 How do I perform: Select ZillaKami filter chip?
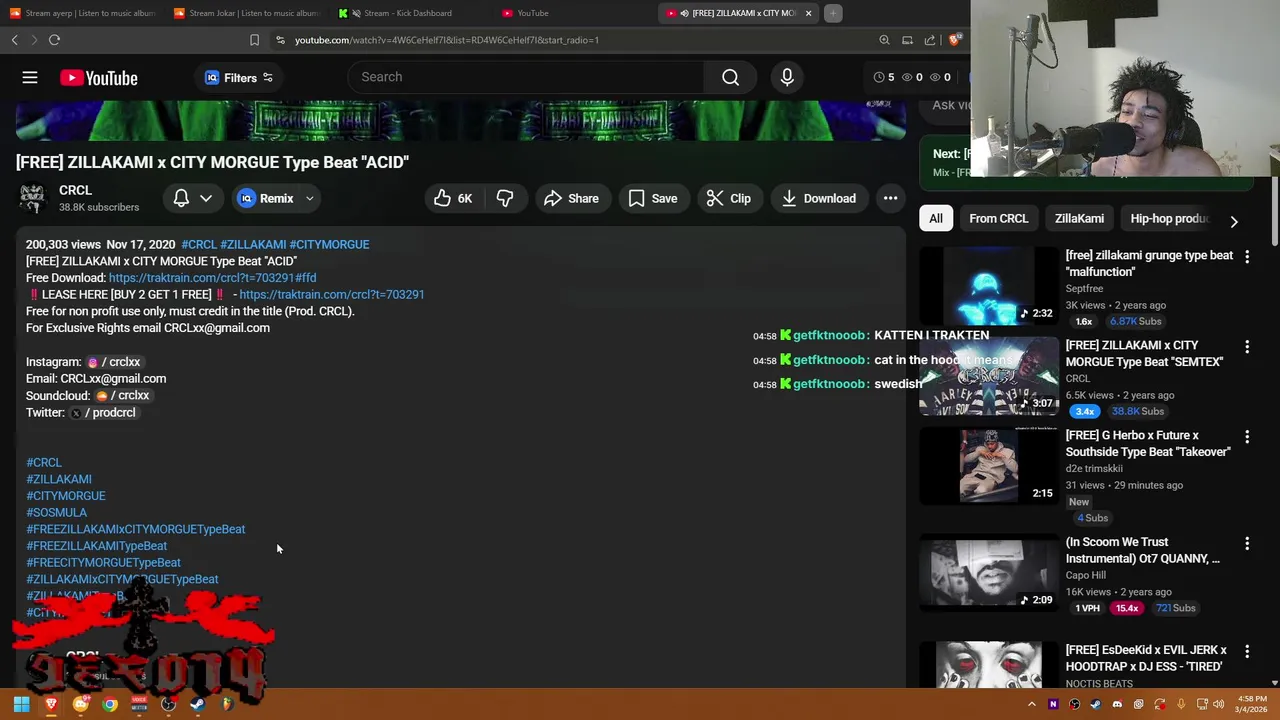tap(1079, 218)
